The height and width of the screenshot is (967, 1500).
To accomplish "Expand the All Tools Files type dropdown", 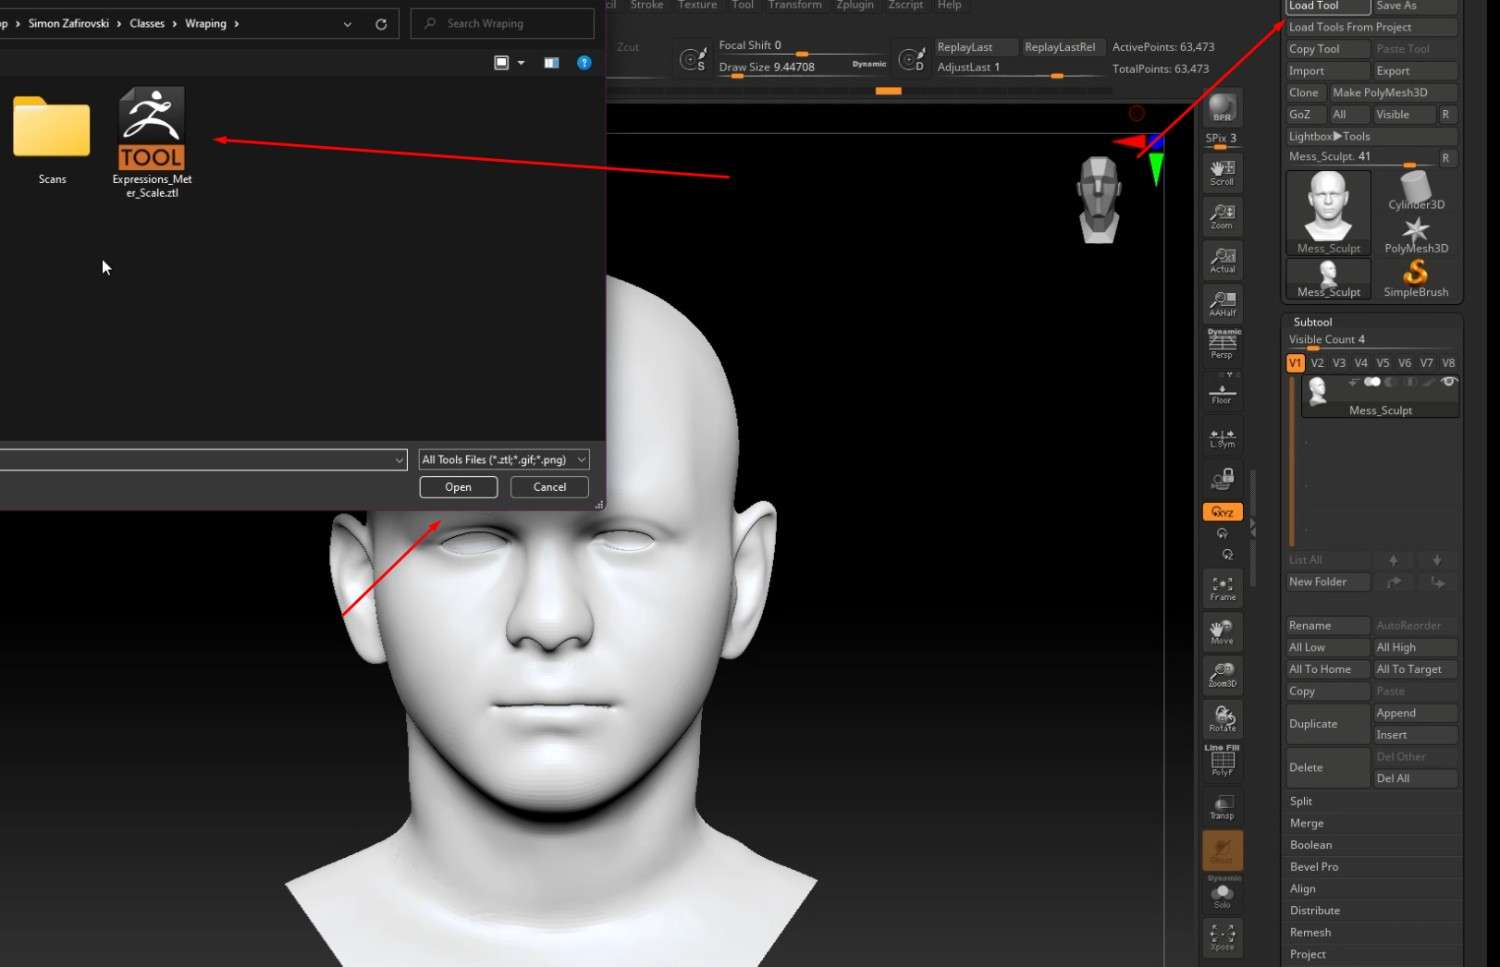I will (504, 460).
